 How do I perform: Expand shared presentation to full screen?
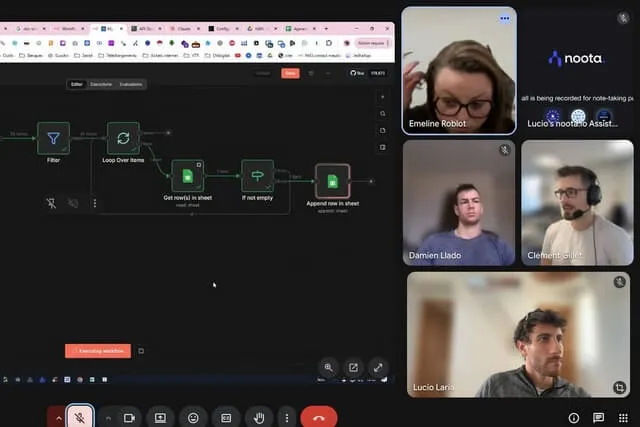378,367
